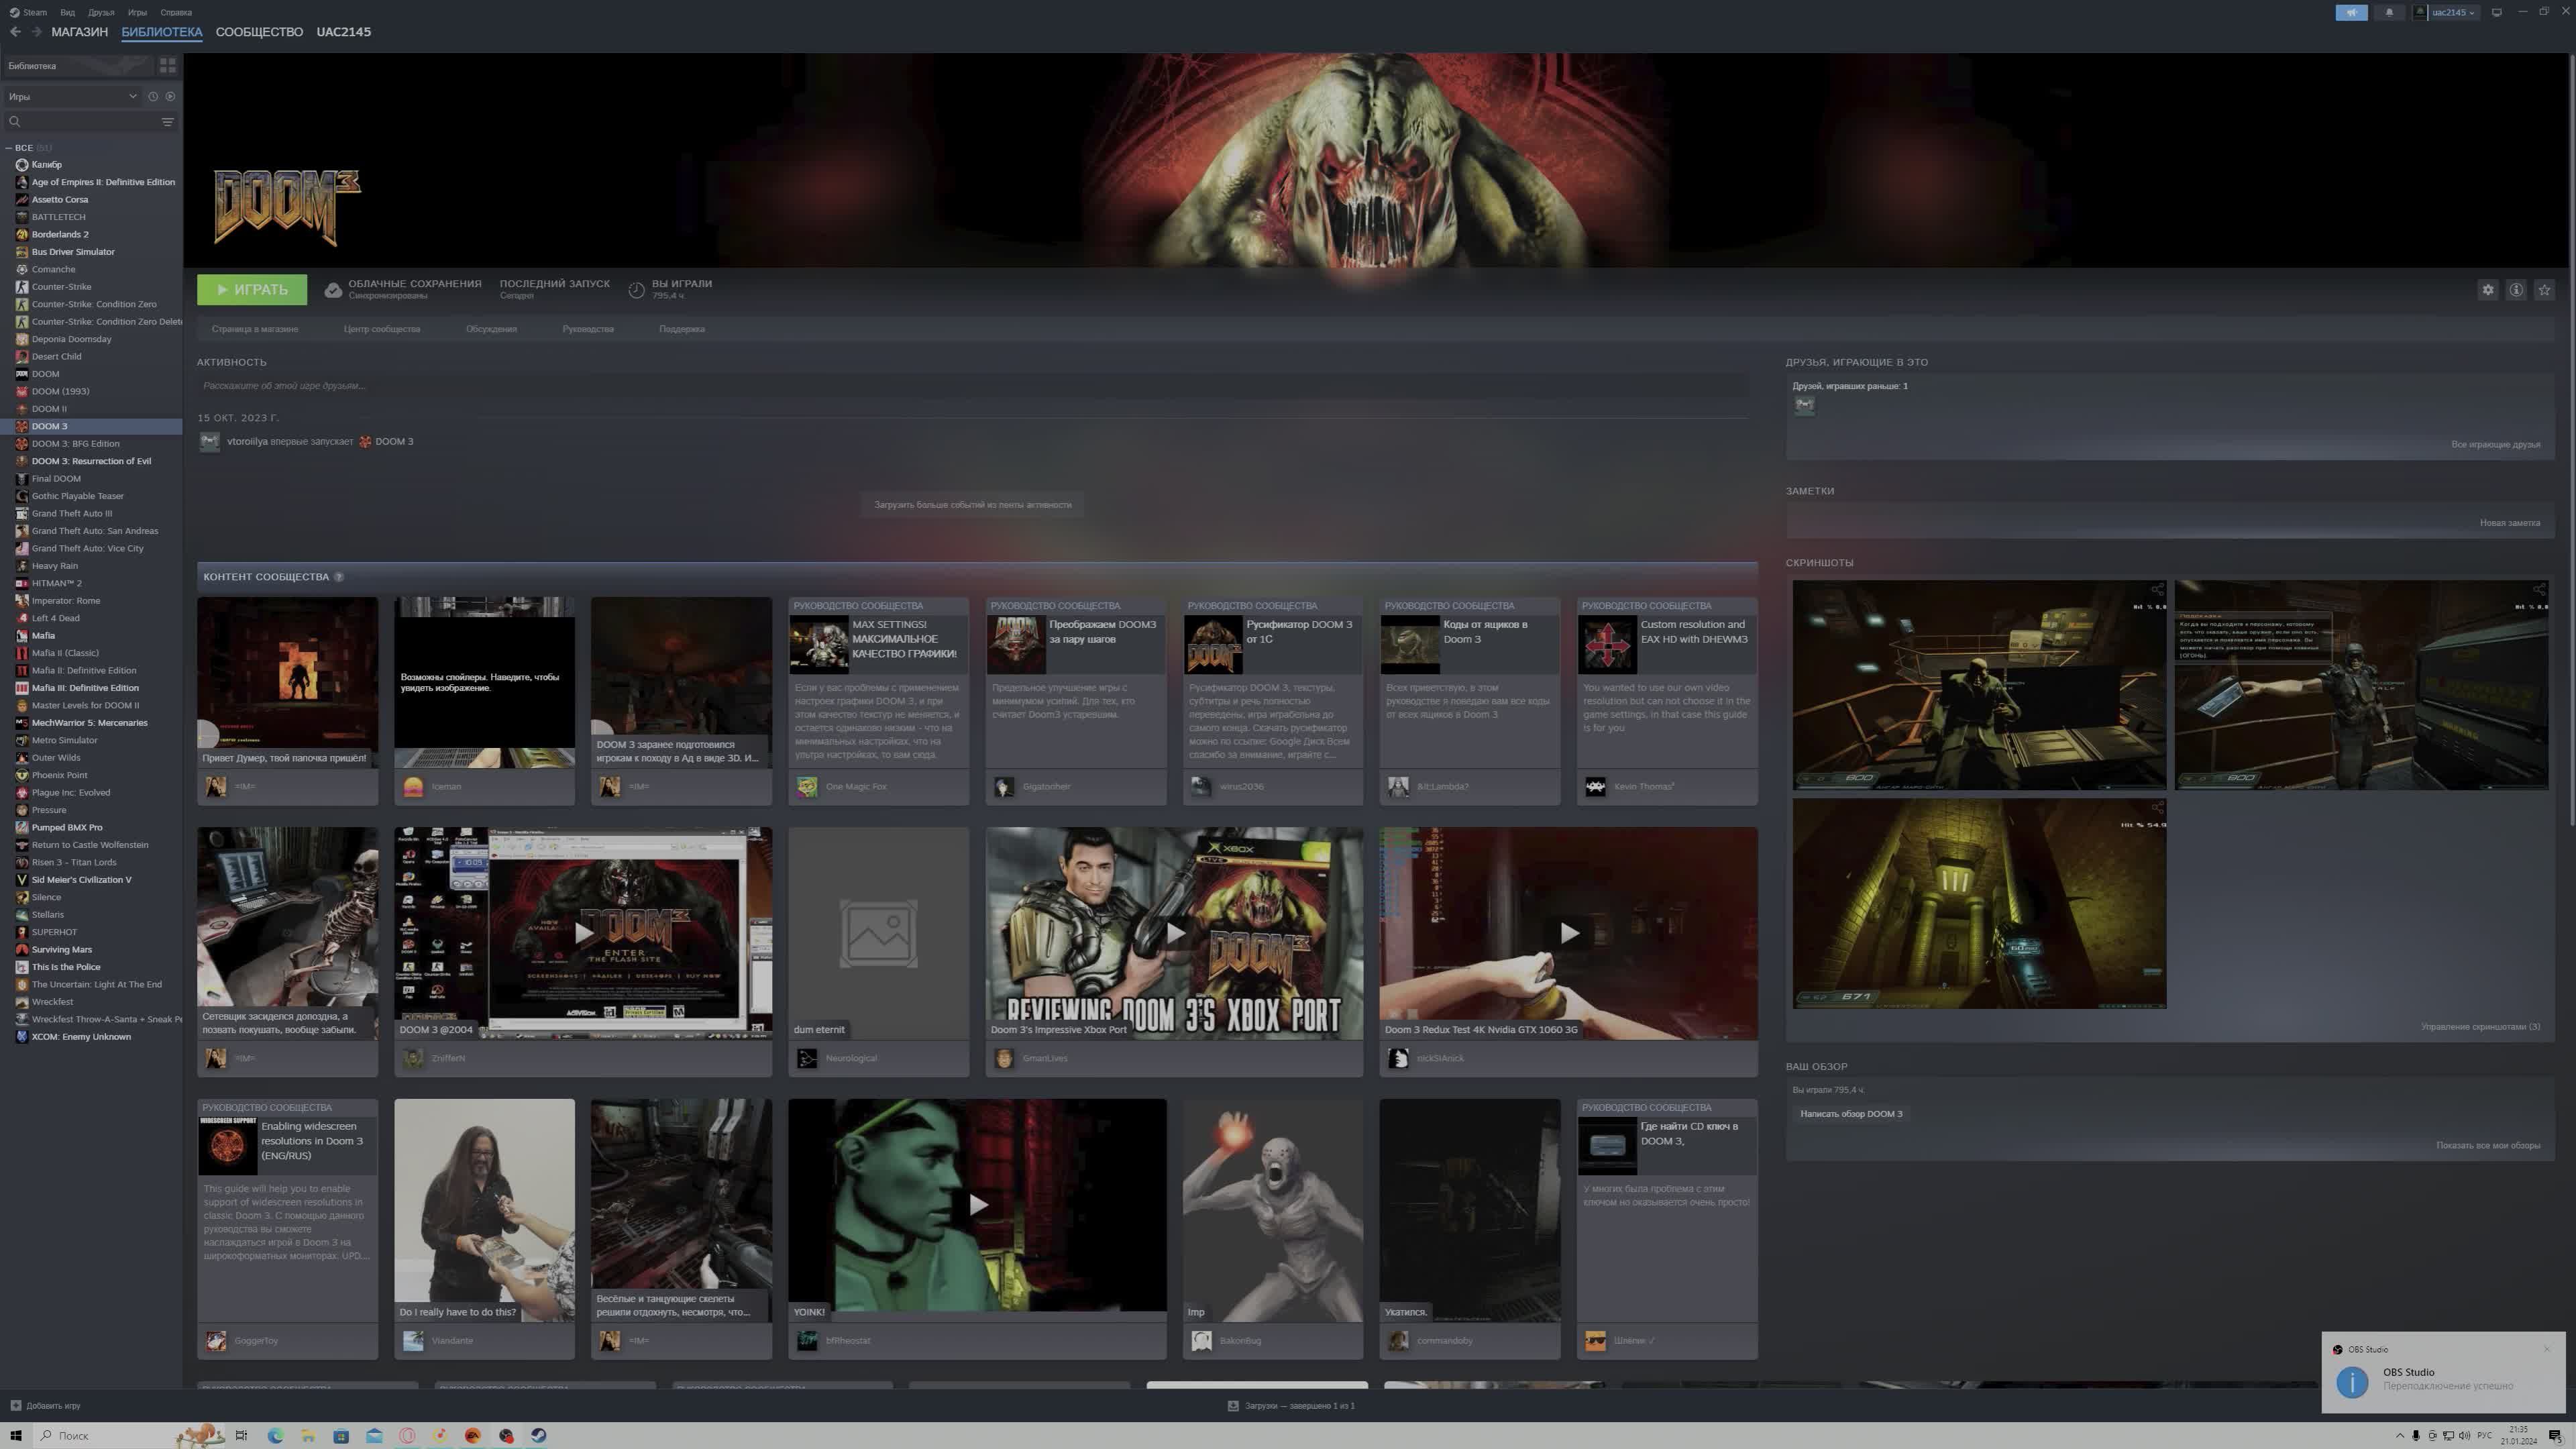Open the Друзья menu in the menu bar

[x=101, y=12]
